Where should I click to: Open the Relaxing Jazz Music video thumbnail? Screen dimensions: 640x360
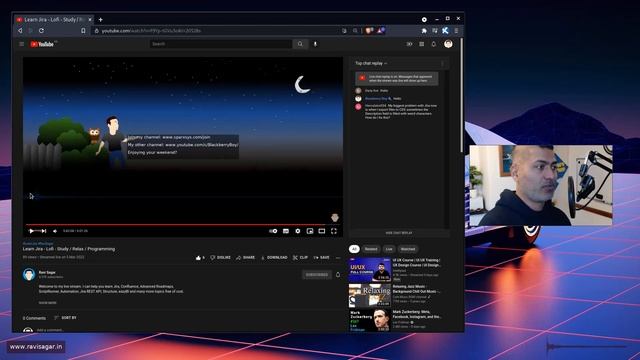[x=370, y=296]
